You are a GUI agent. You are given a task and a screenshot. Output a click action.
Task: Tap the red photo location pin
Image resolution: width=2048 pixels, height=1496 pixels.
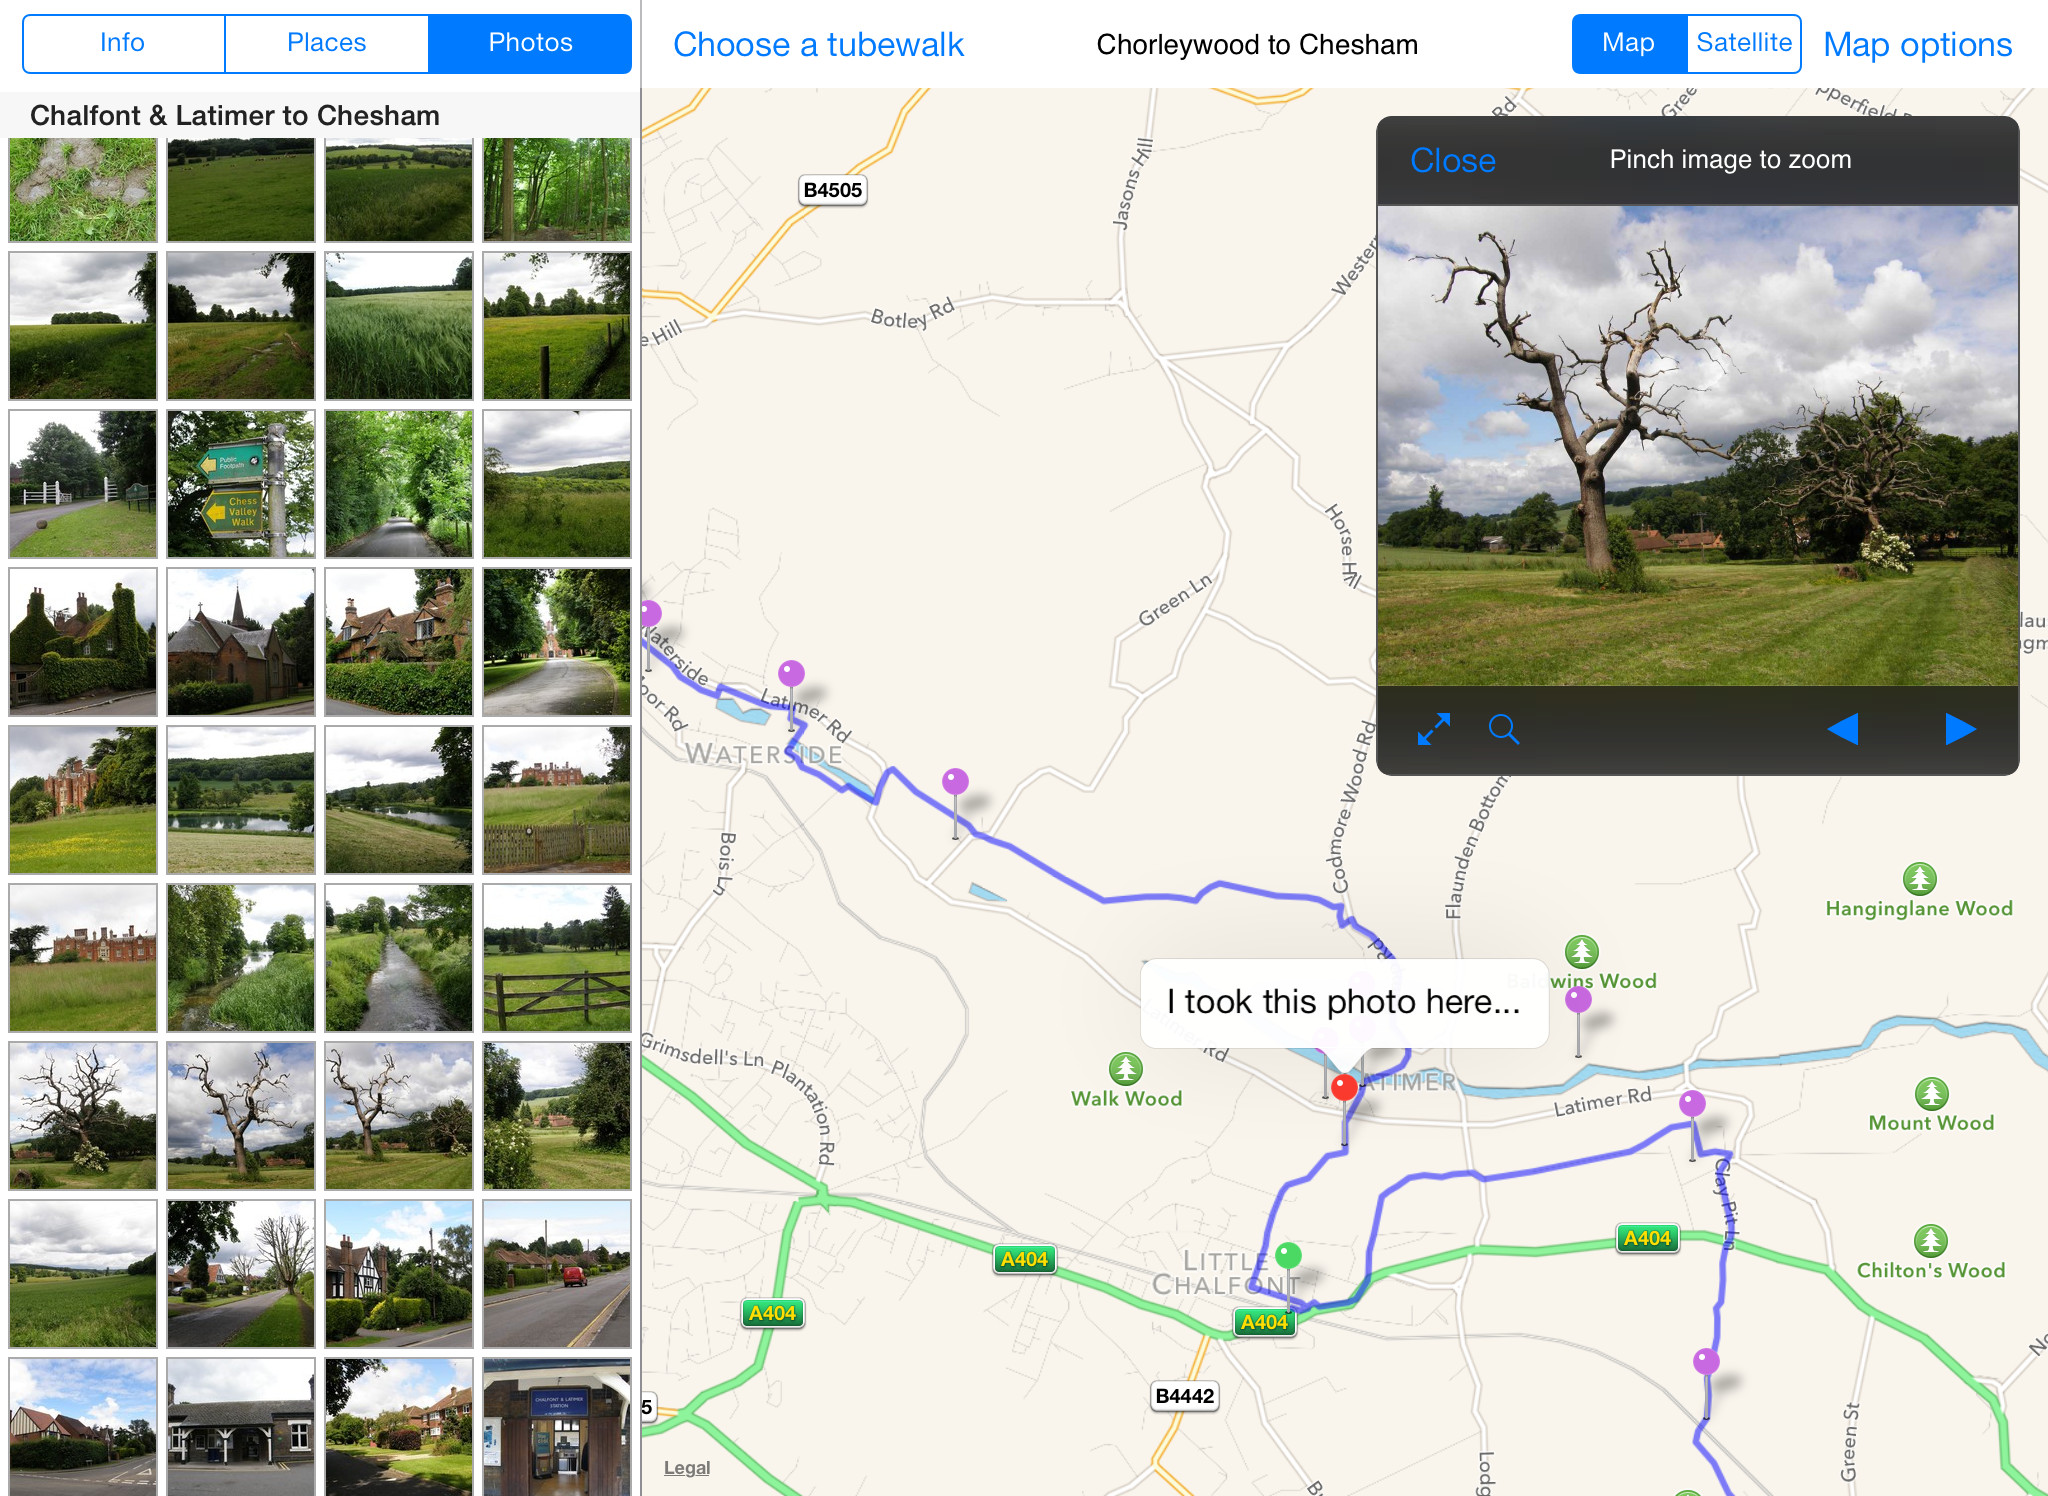click(1344, 1088)
